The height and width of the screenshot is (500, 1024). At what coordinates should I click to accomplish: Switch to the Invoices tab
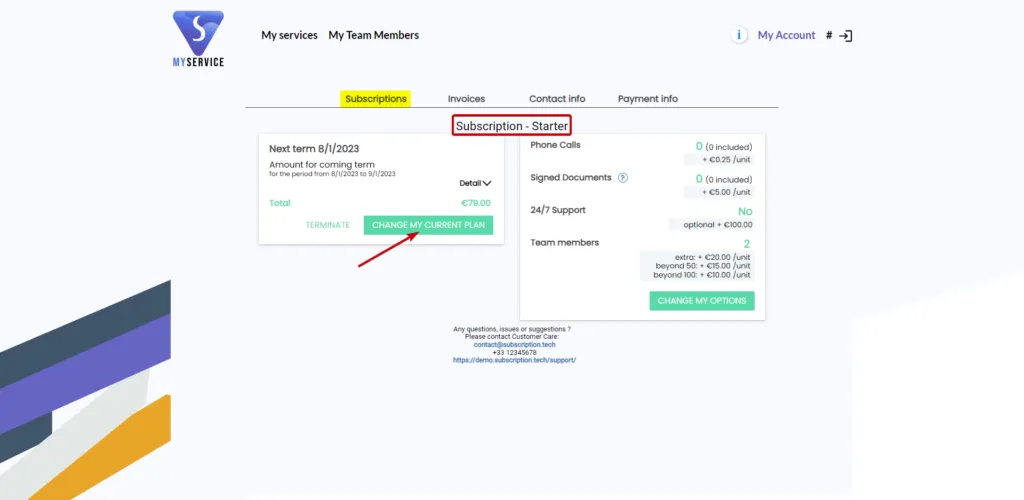[x=466, y=99]
